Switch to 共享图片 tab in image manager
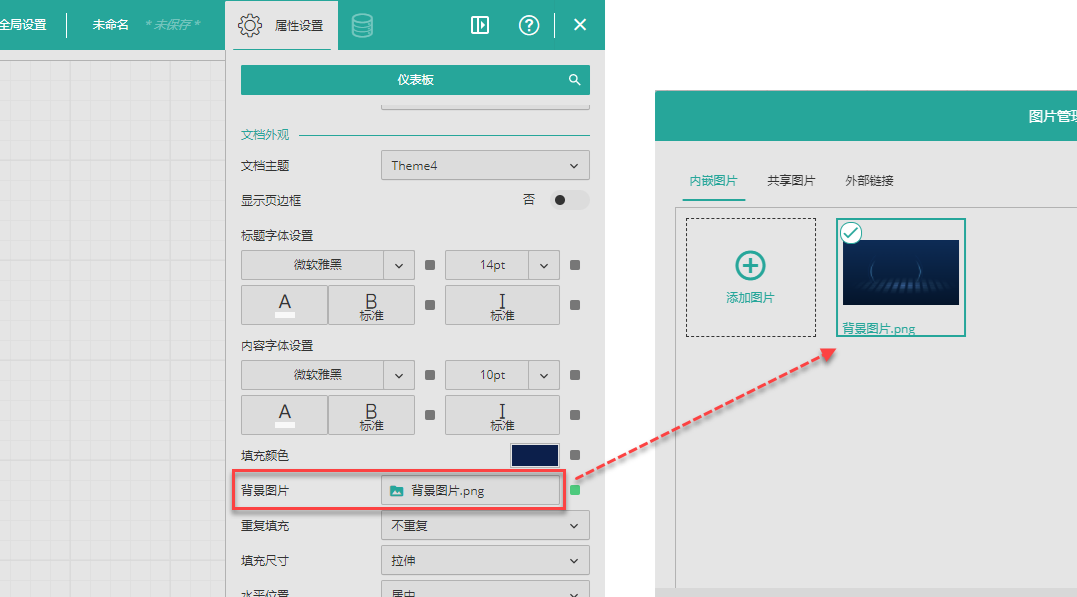The image size is (1077, 597). tap(791, 181)
